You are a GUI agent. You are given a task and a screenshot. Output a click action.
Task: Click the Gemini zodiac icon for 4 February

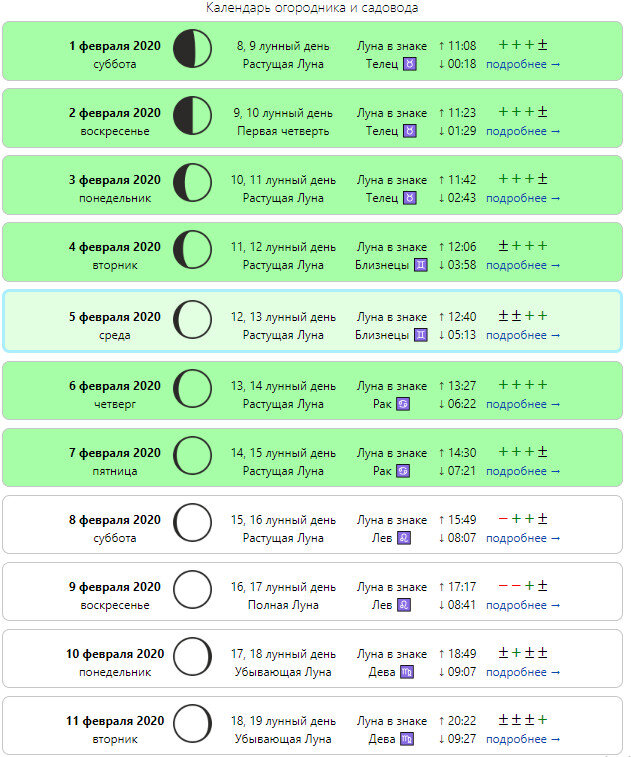[x=421, y=265]
